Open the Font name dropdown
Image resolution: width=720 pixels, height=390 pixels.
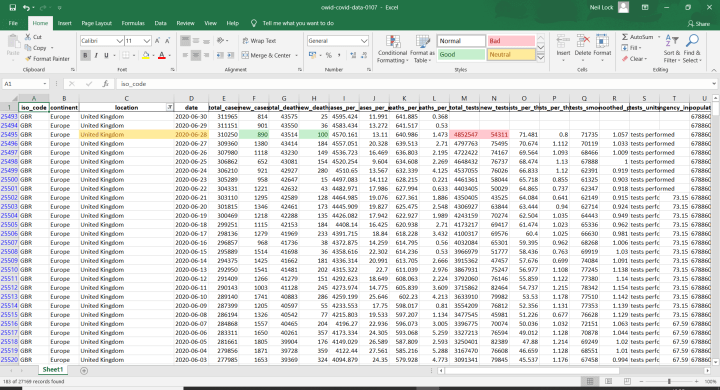[119, 41]
